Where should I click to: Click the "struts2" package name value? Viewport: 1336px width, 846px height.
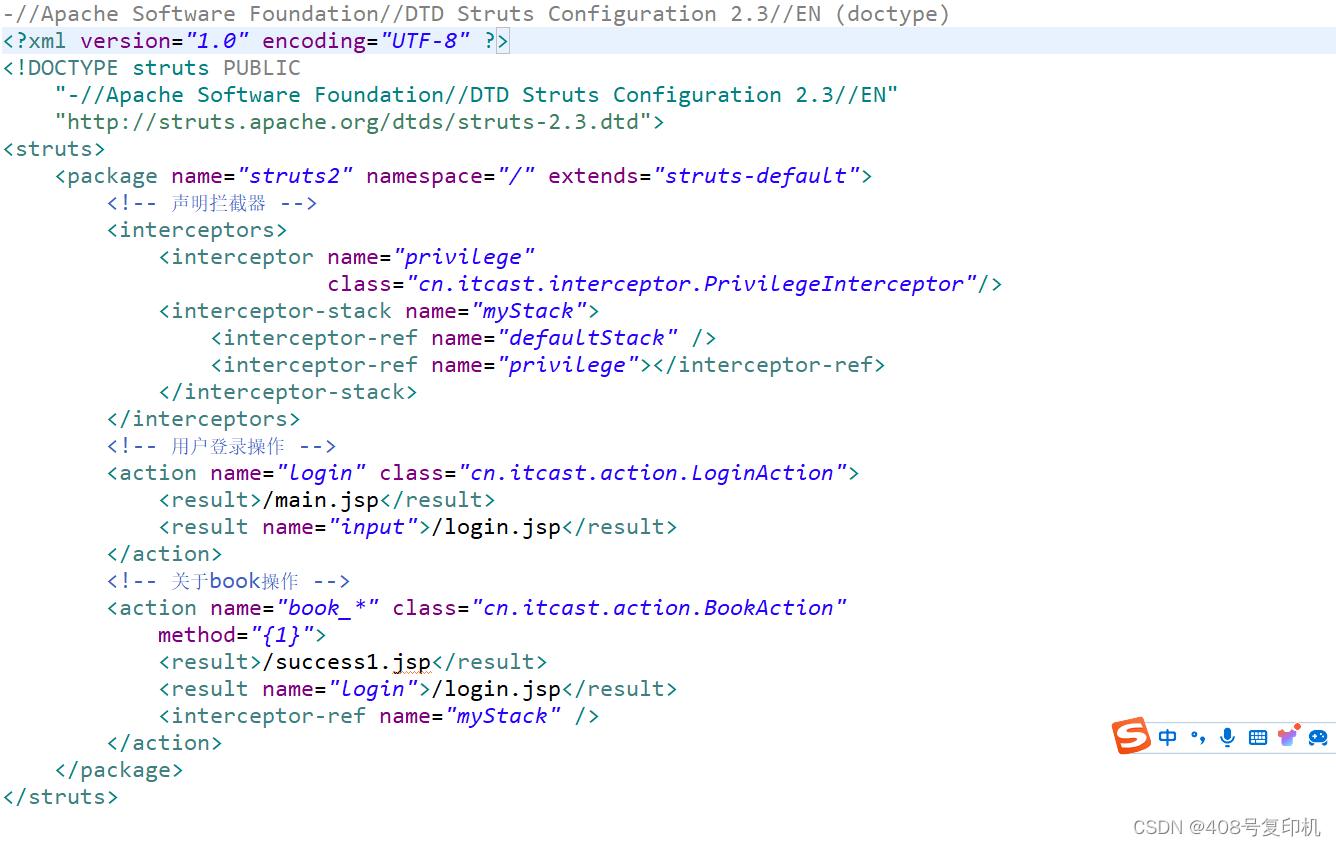295,175
